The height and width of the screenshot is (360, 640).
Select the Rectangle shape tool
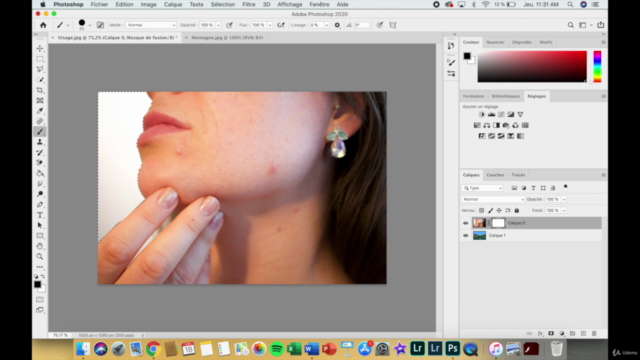[x=40, y=236]
